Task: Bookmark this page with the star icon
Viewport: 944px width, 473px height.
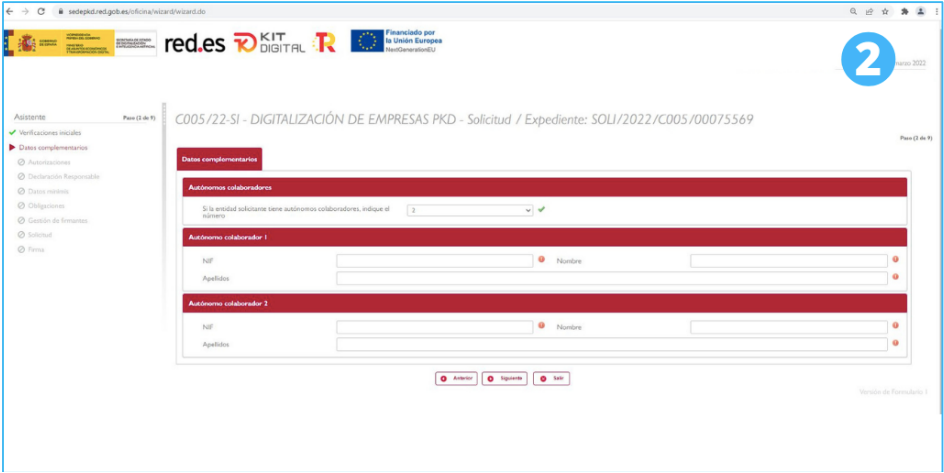Action: pyautogui.click(x=885, y=11)
